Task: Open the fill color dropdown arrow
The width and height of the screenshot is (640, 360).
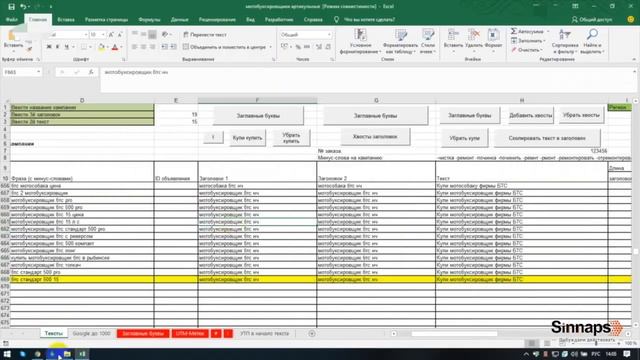Action: (107, 47)
